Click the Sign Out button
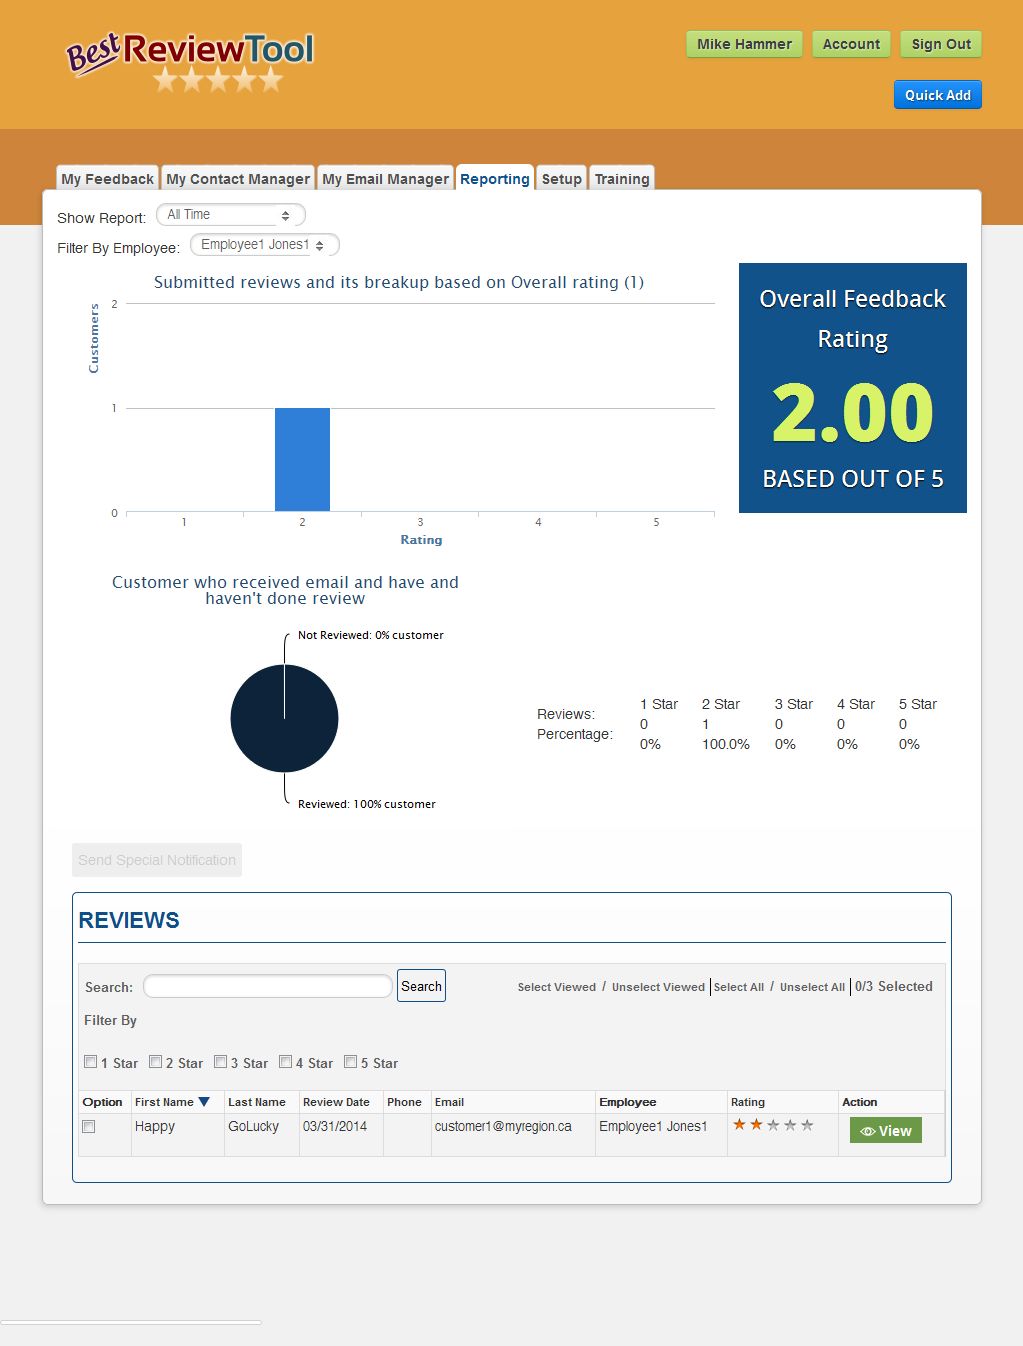This screenshot has height=1346, width=1023. (x=940, y=44)
